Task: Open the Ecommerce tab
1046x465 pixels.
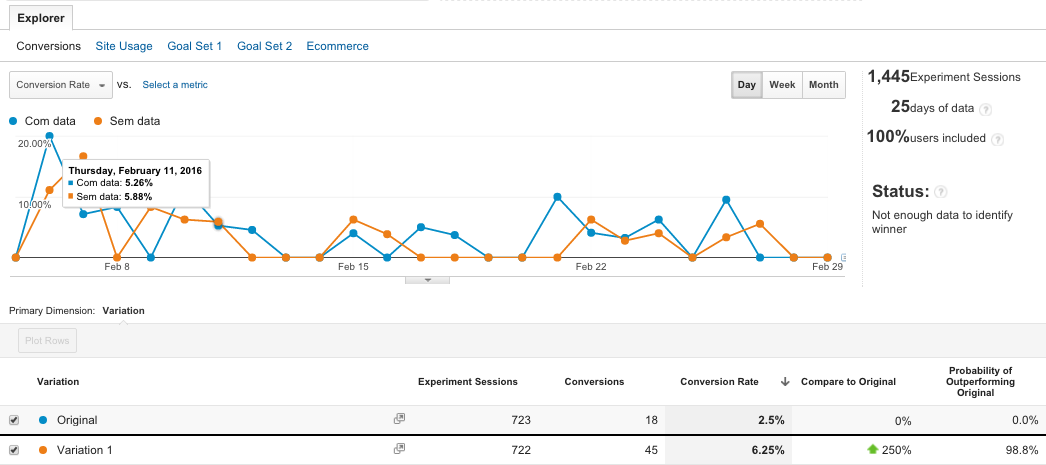Action: click(x=338, y=46)
